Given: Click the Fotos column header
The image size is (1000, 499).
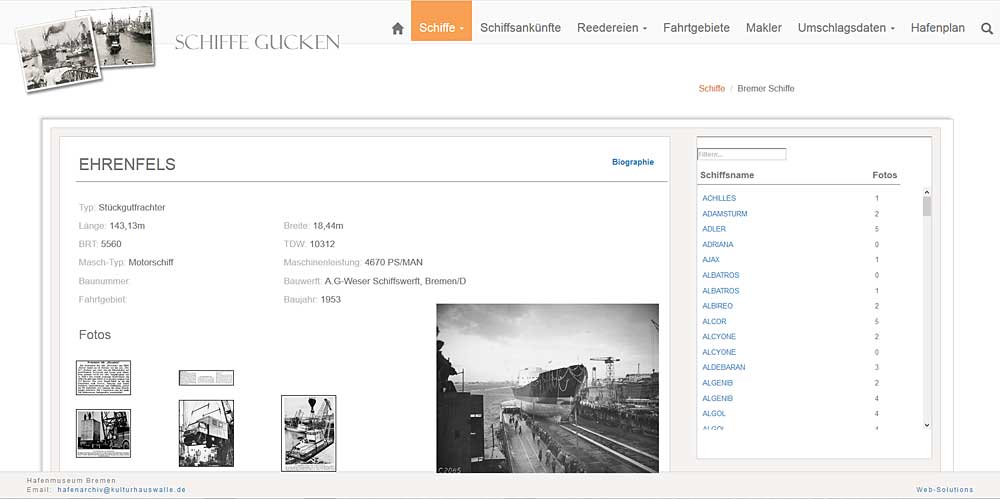Looking at the screenshot, I should (x=885, y=175).
